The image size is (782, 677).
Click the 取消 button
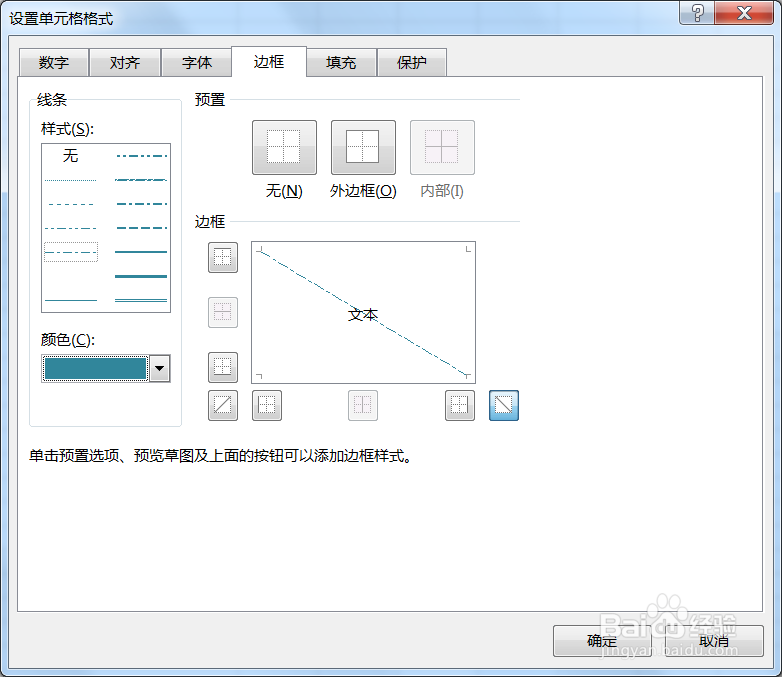pos(714,641)
